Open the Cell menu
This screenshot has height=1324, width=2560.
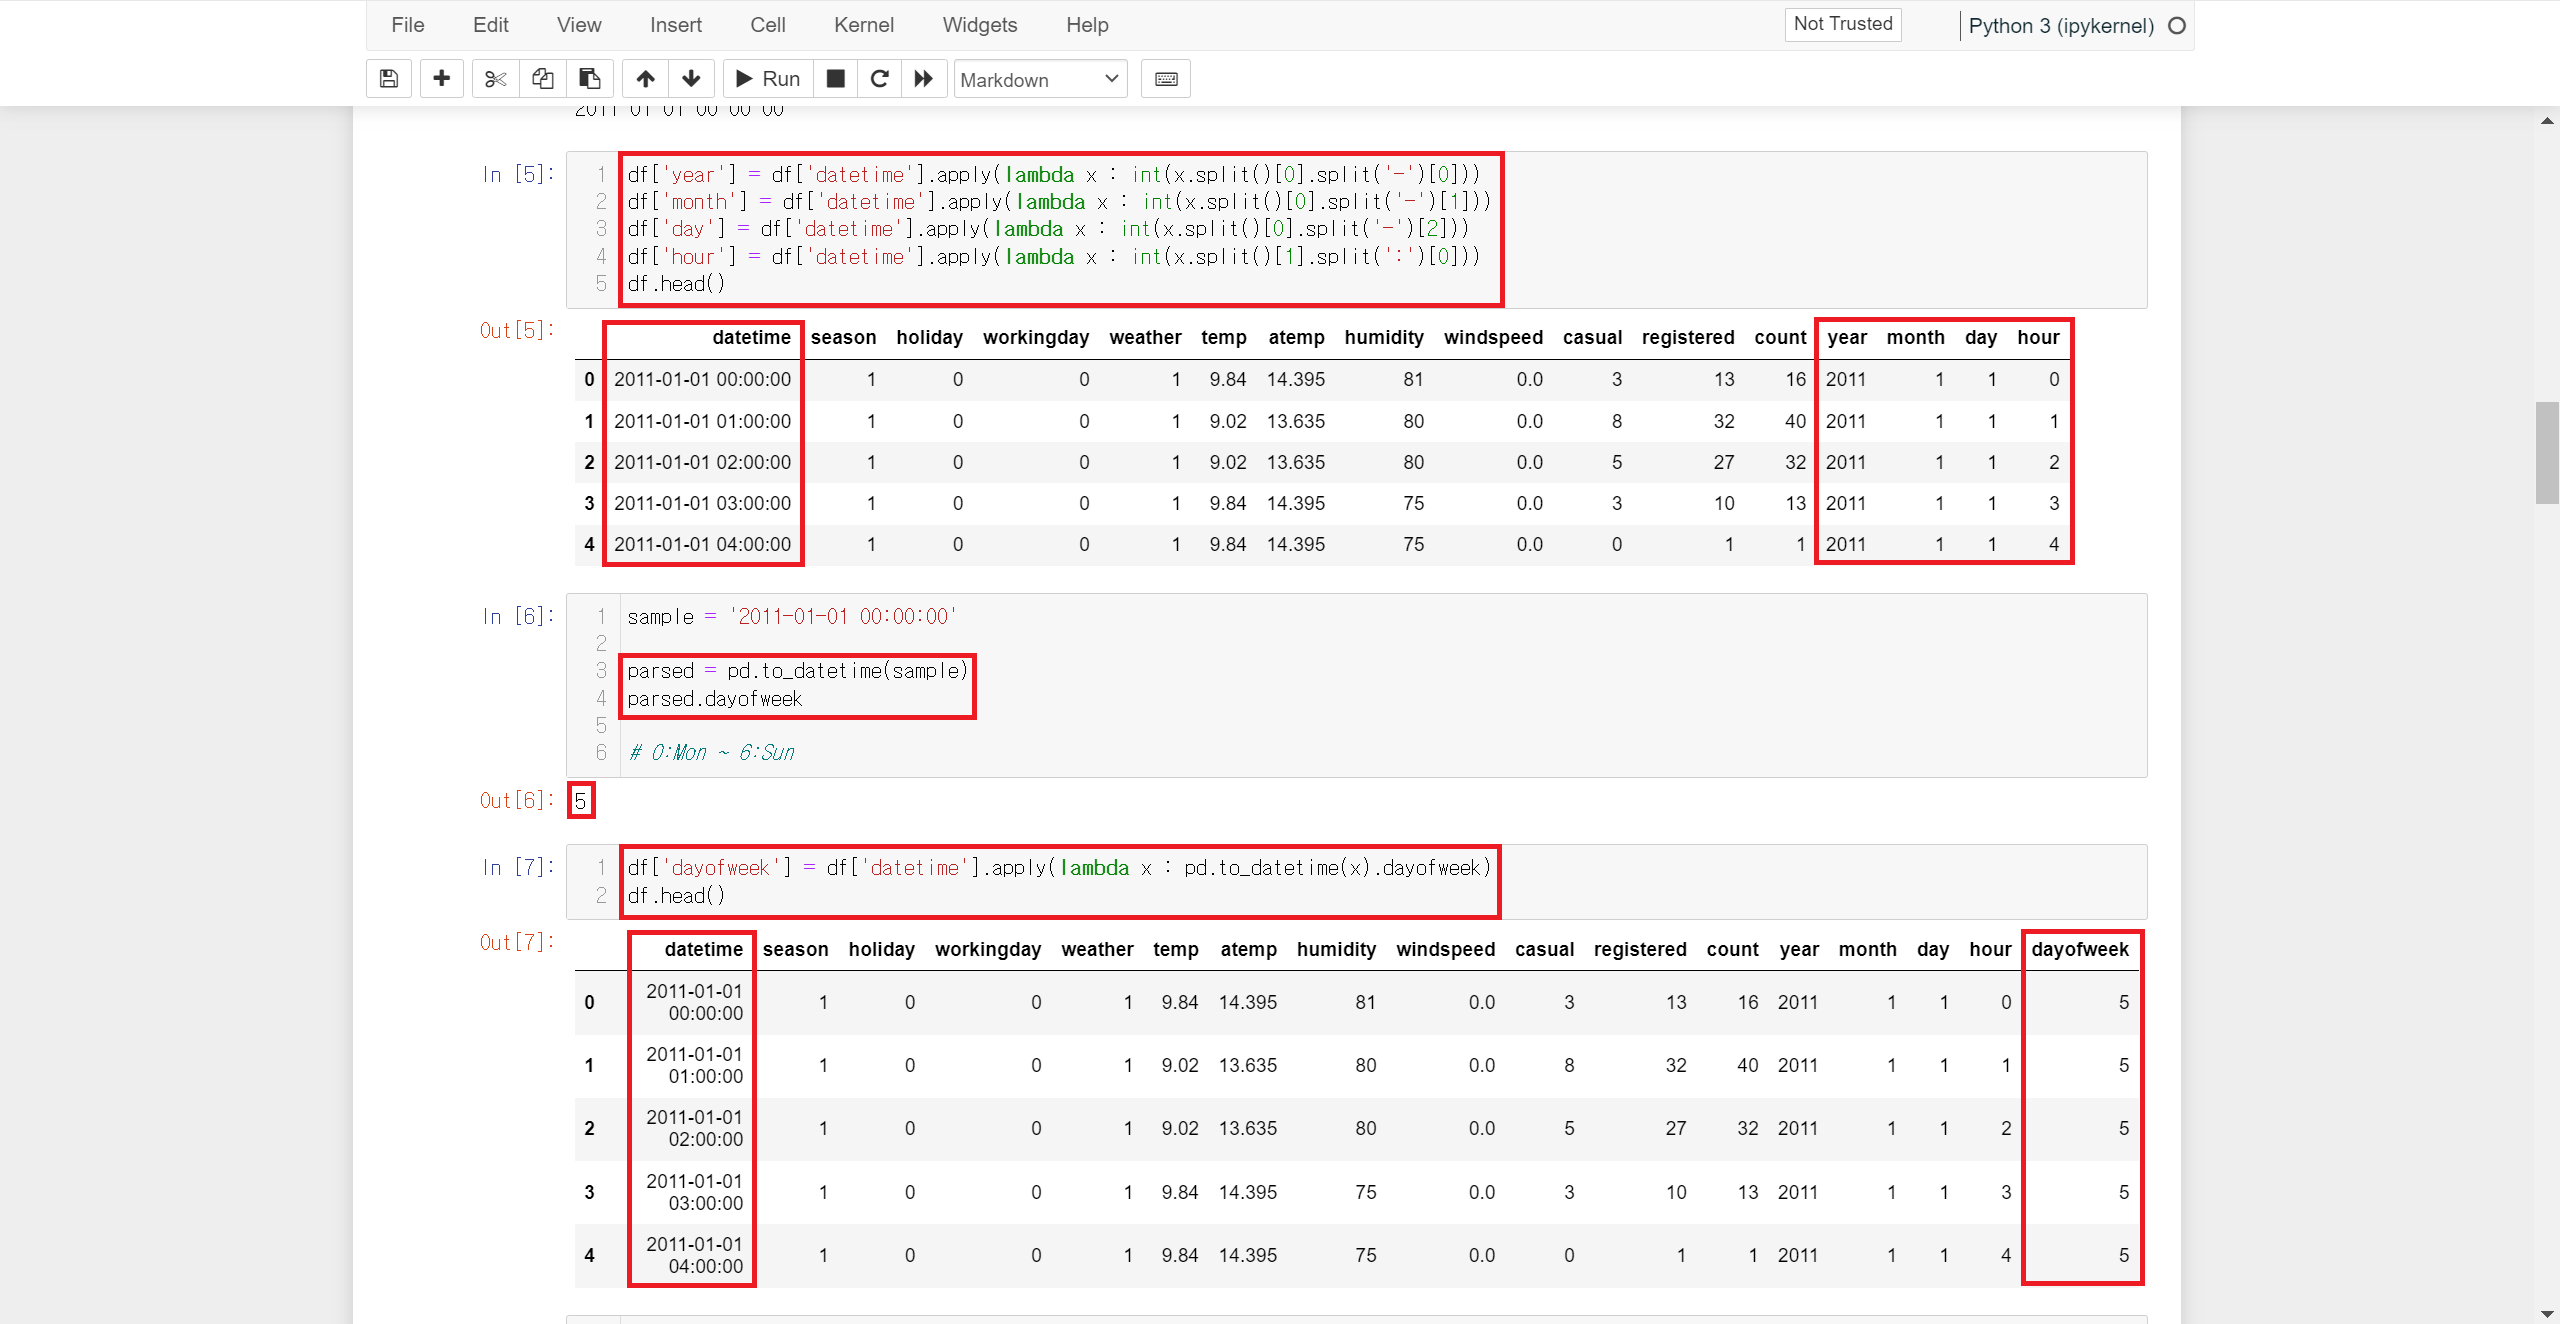pos(767,25)
